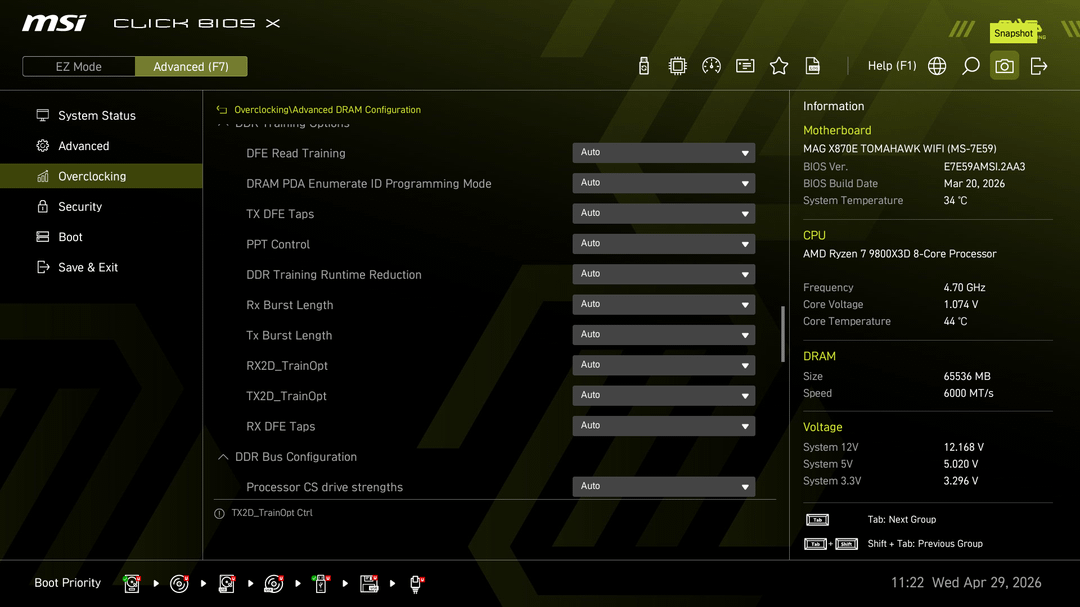Collapse the DDR Bus Configuration section
Viewport: 1080px width, 607px height.
coord(223,457)
